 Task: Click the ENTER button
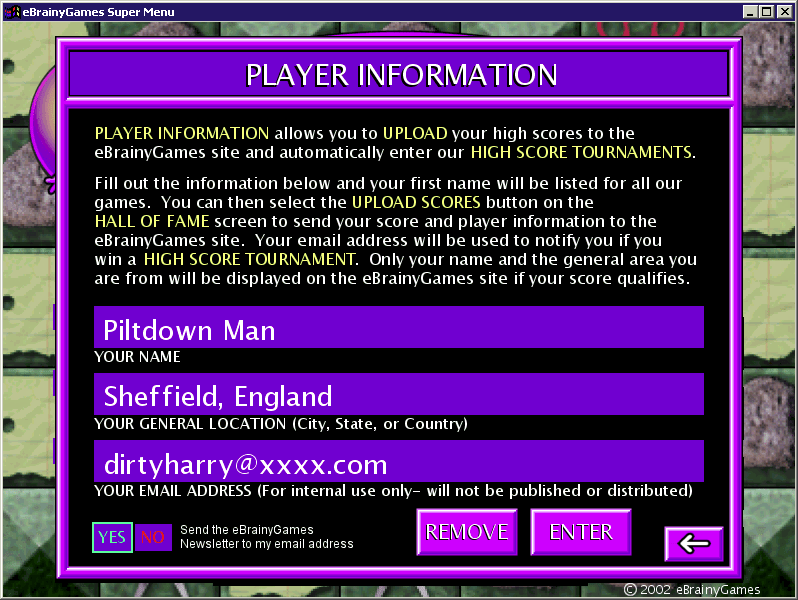[581, 532]
